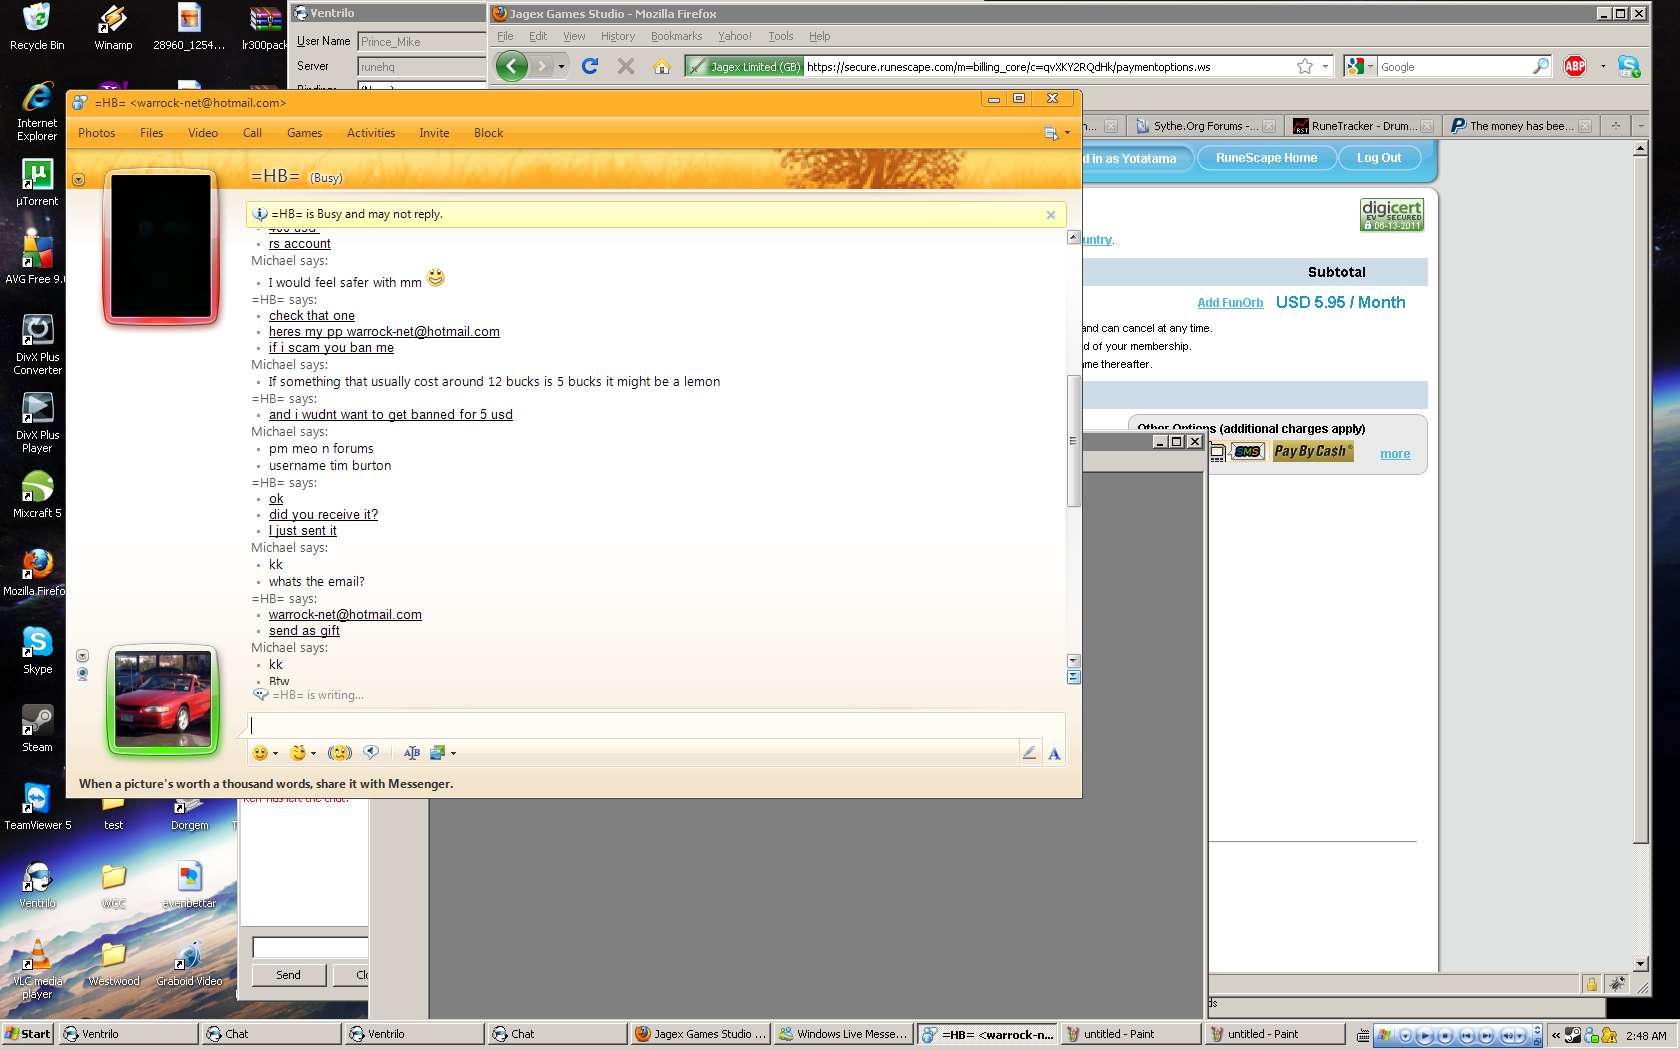This screenshot has height=1050, width=1680.
Task: Dismiss the Busy notification bar
Action: [1051, 215]
